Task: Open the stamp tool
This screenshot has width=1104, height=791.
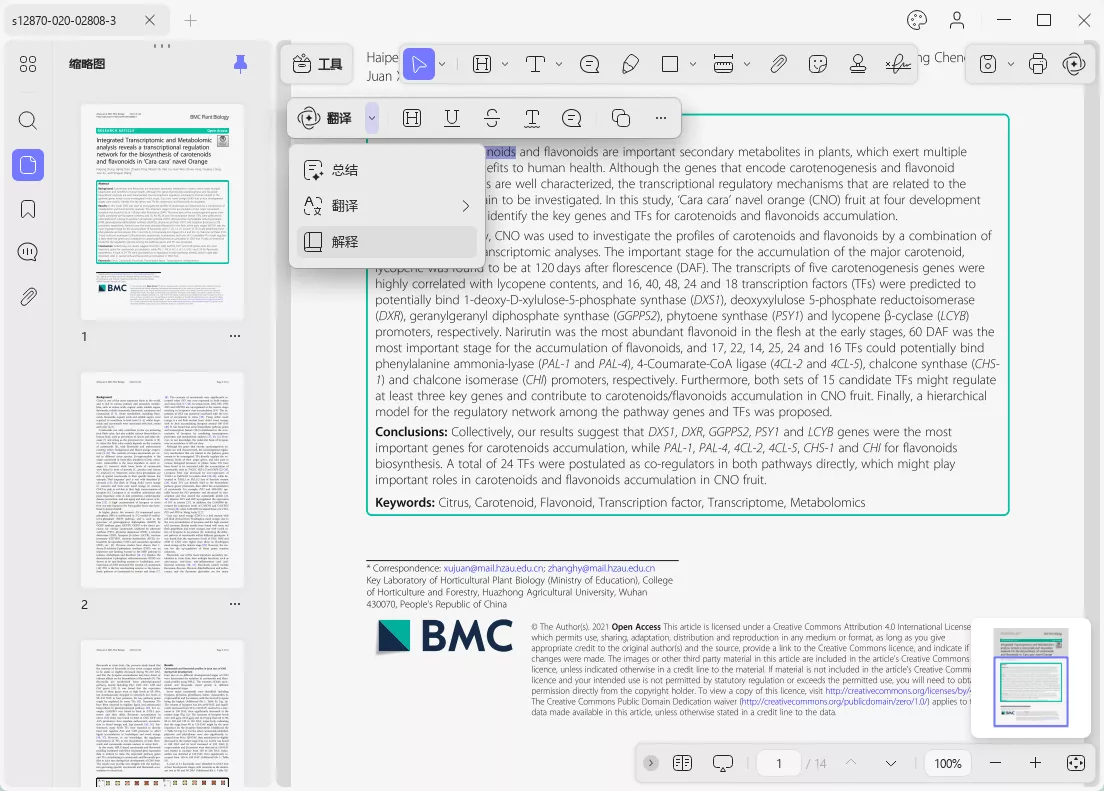Action: click(x=857, y=64)
